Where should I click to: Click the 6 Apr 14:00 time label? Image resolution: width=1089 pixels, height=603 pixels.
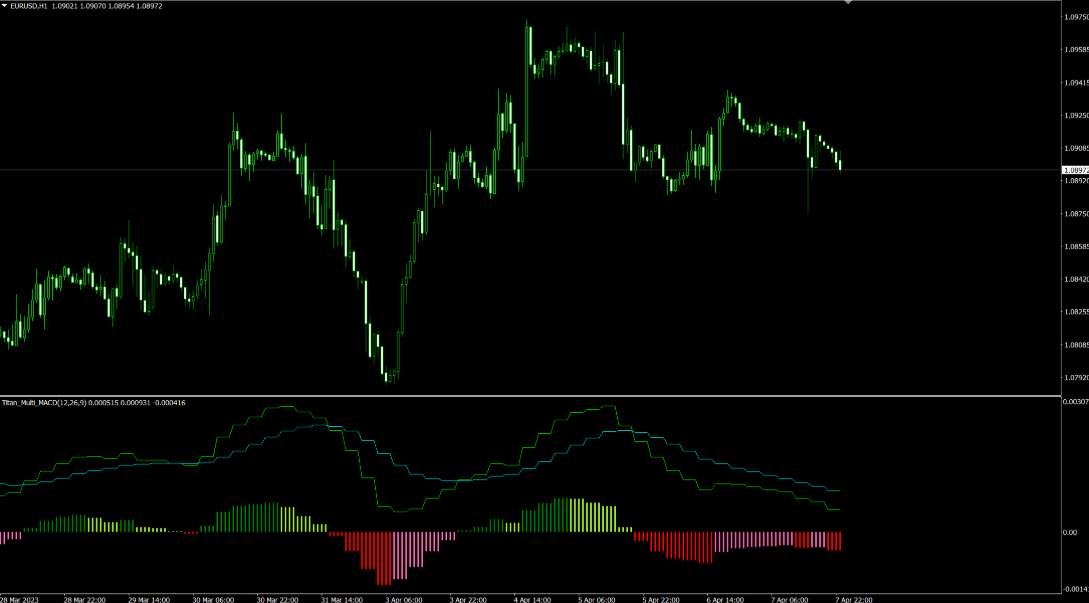click(727, 599)
